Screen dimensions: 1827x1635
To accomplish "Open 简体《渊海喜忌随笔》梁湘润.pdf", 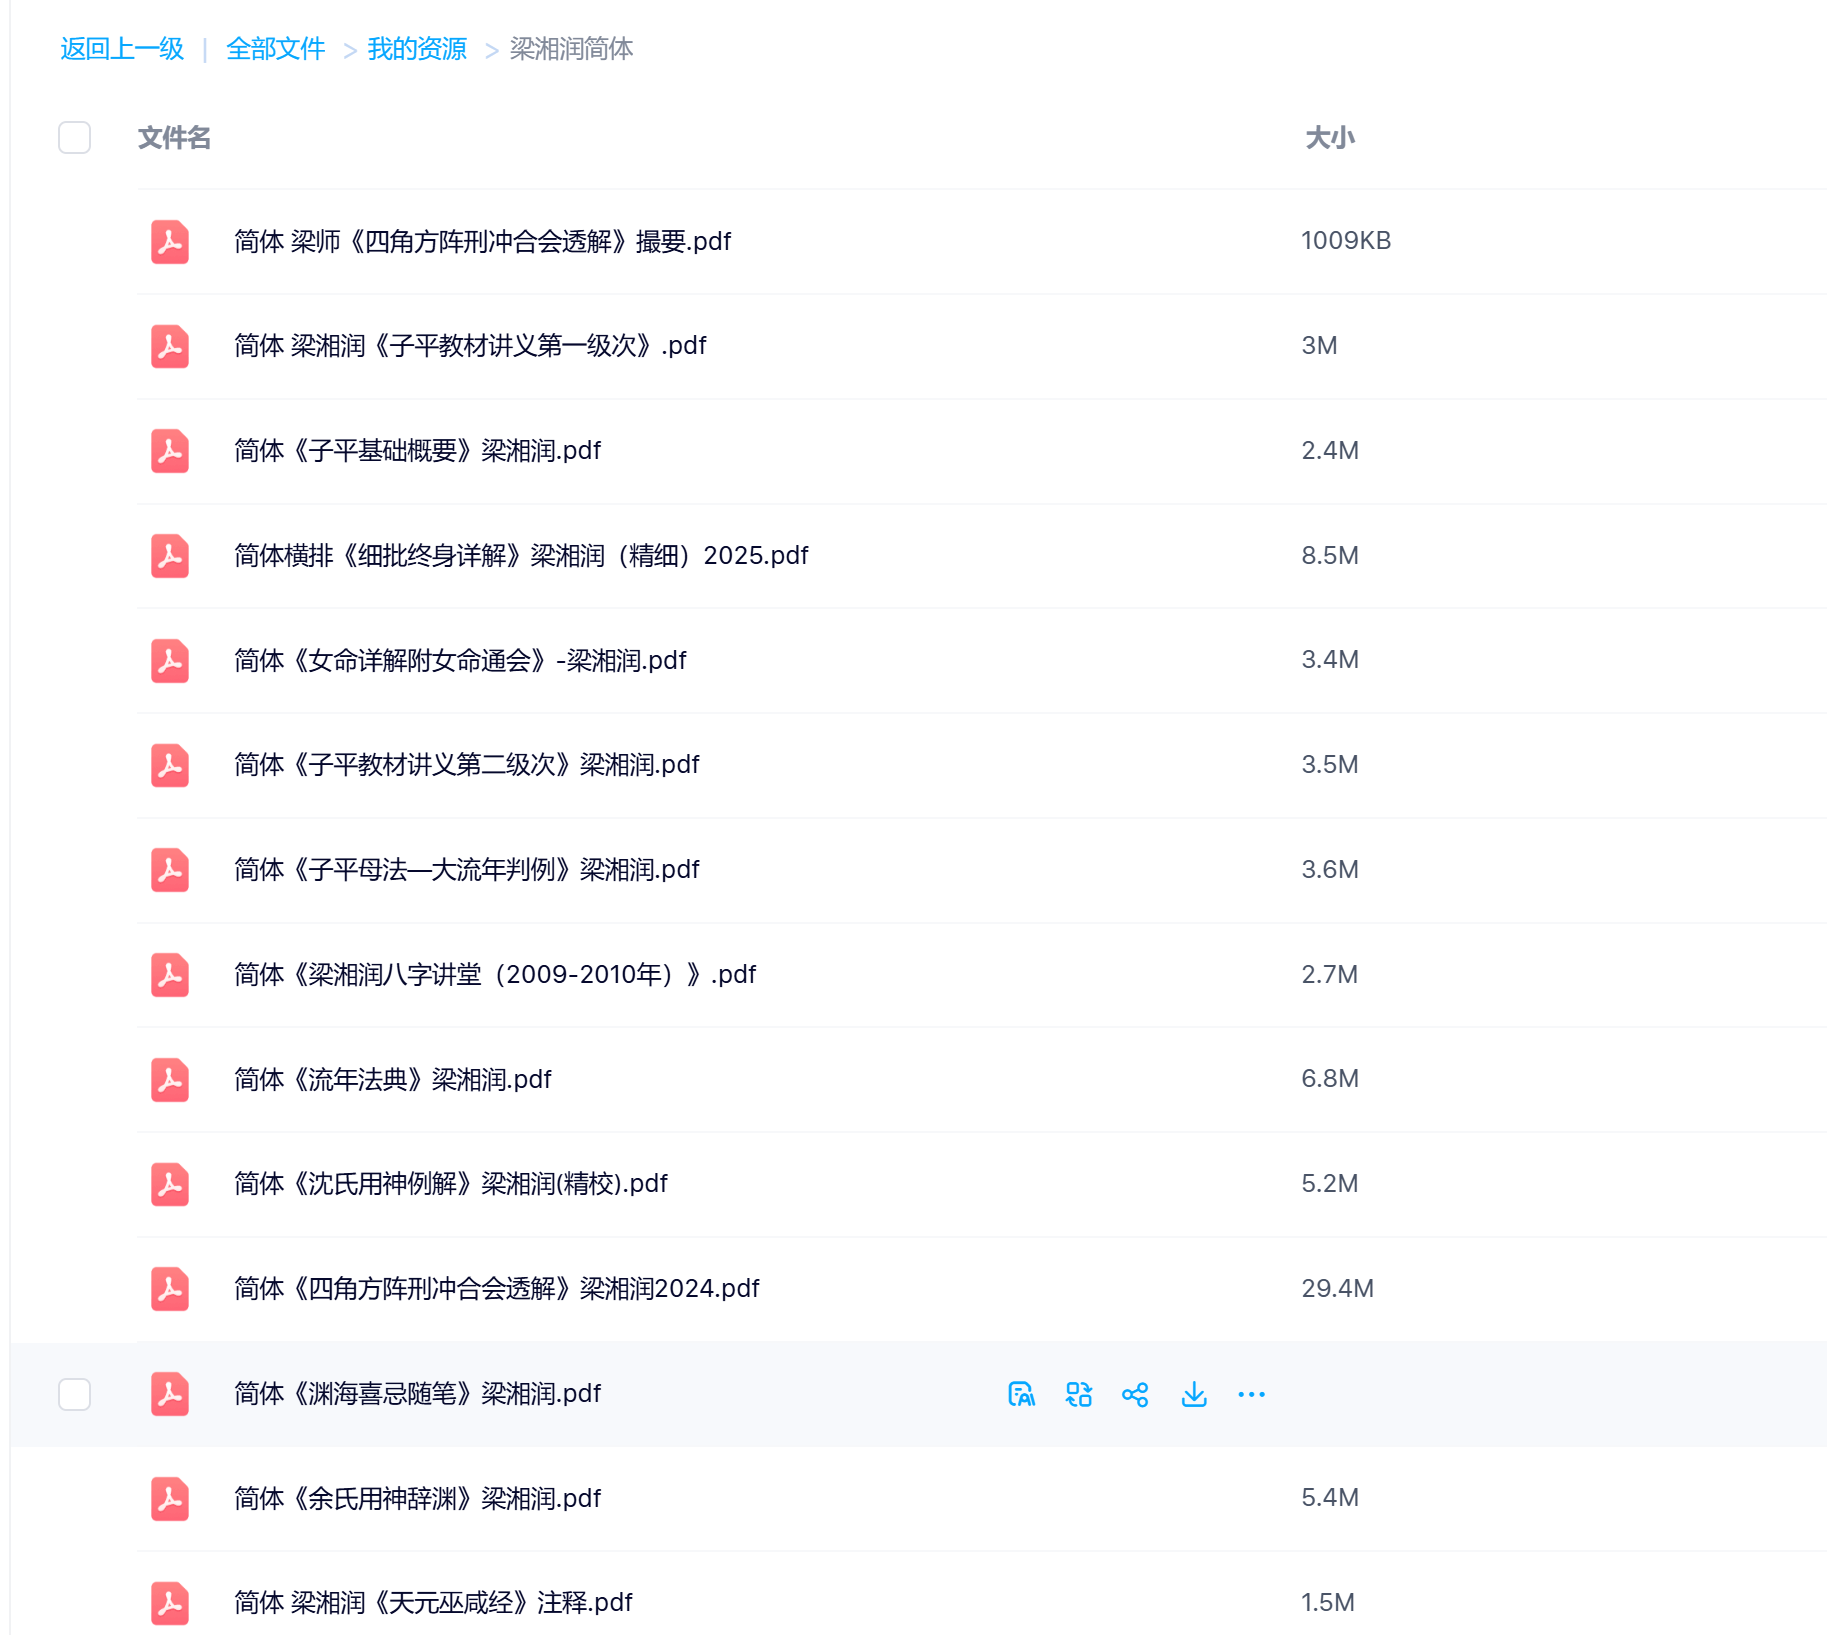I will (417, 1394).
